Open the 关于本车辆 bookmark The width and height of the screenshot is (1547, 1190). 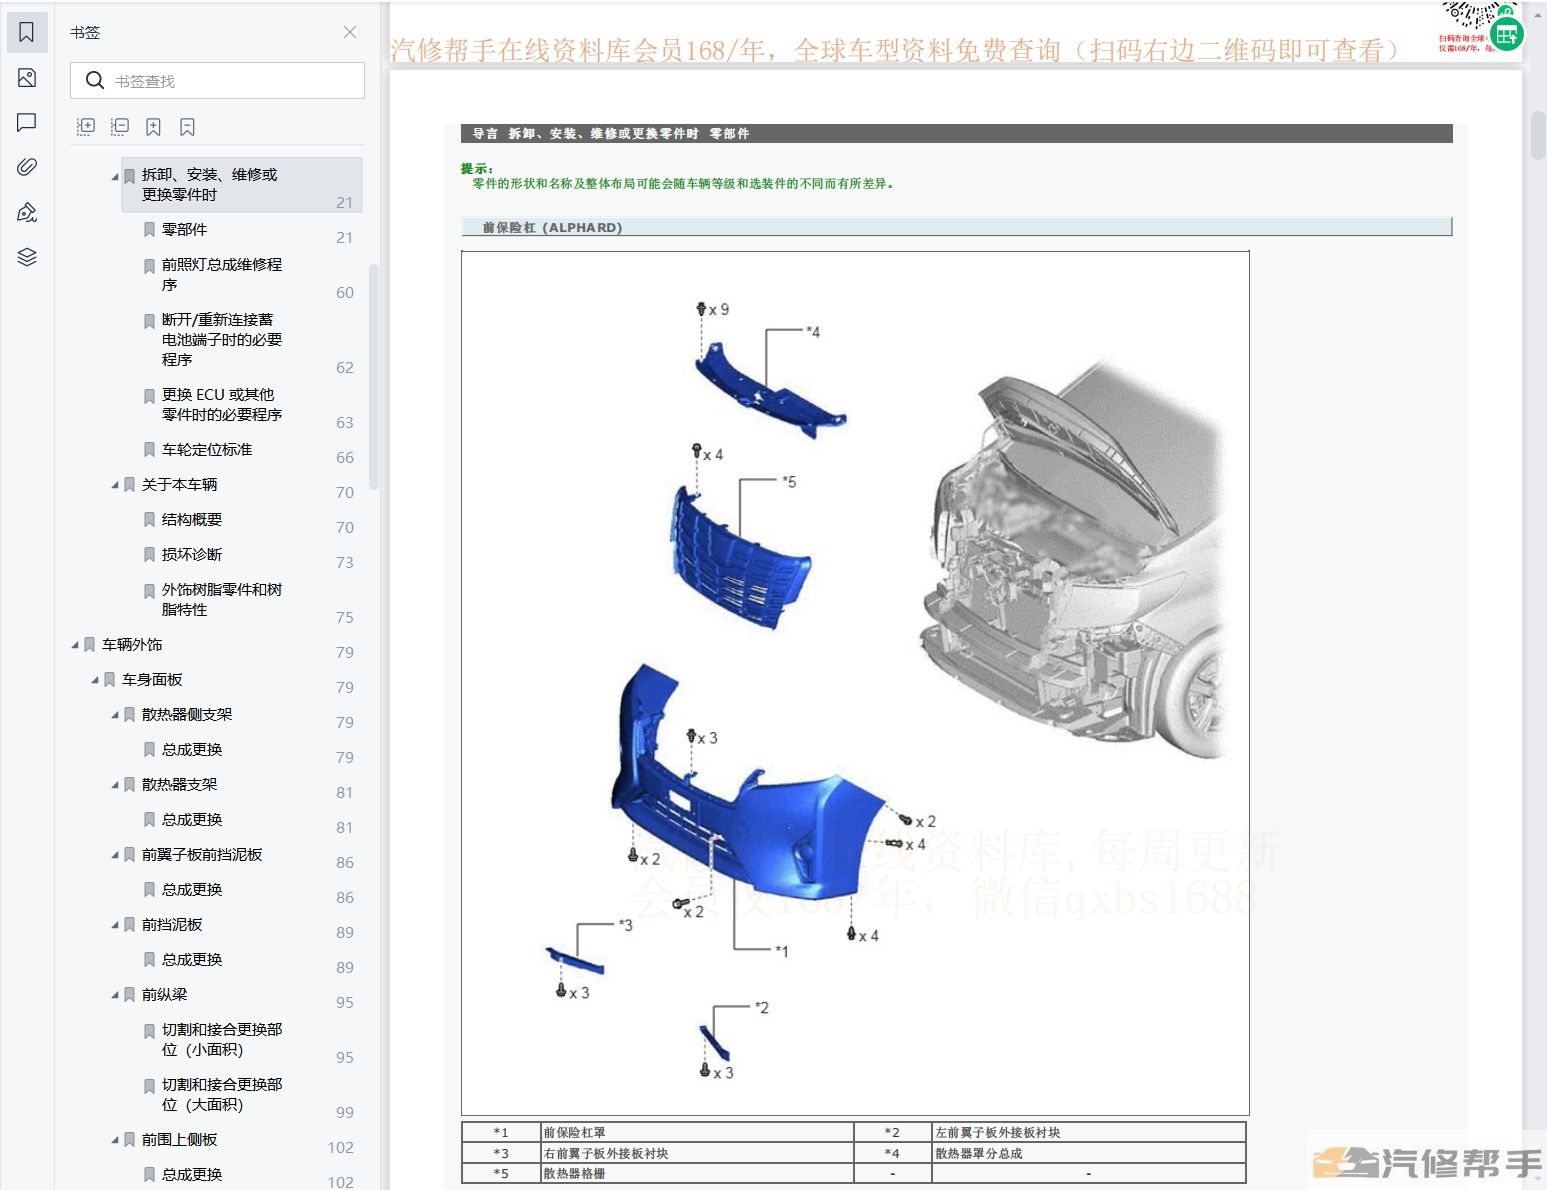tap(179, 485)
